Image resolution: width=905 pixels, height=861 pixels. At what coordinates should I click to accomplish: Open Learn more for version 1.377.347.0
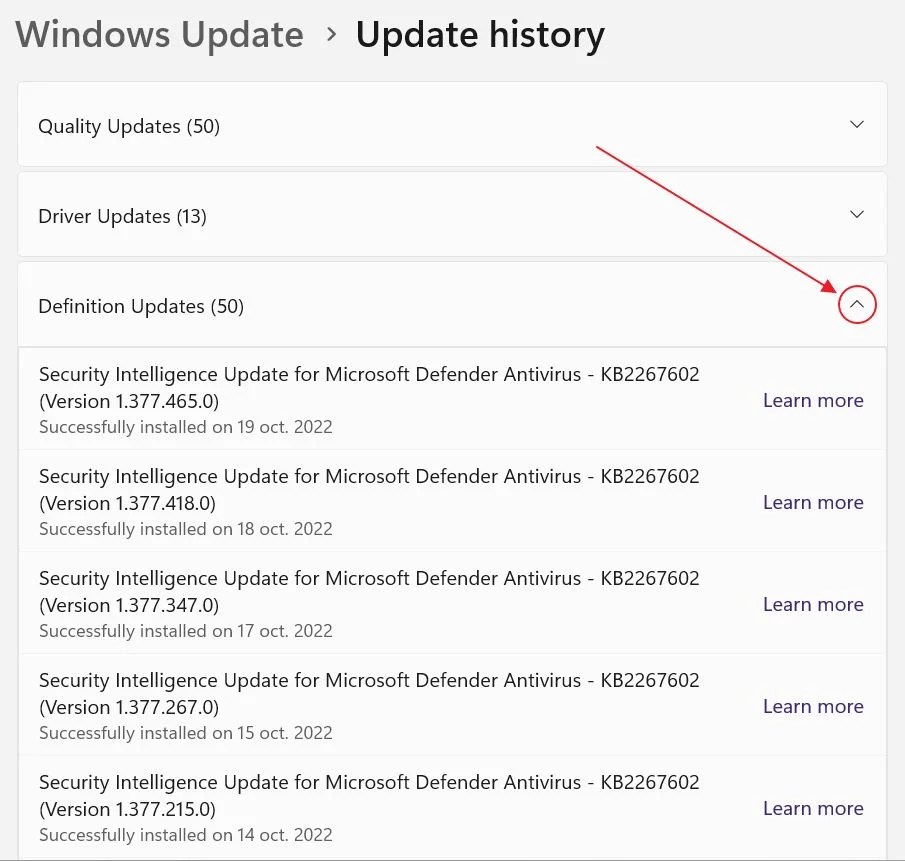[x=813, y=605]
